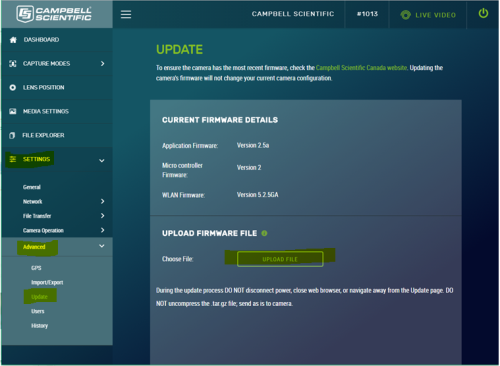Open Network settings item

click(33, 201)
